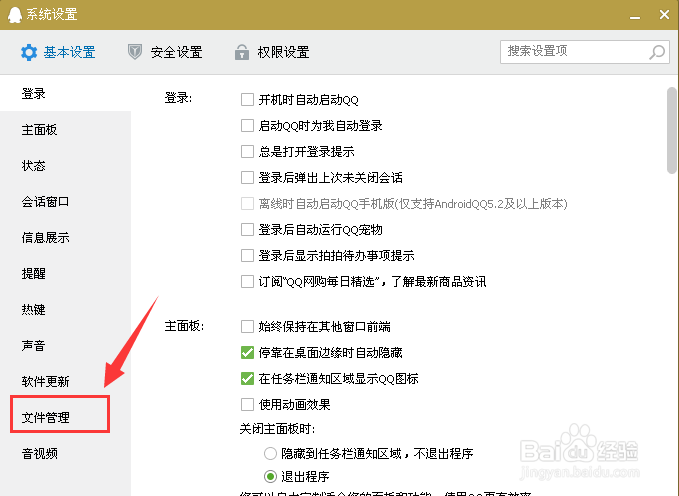The height and width of the screenshot is (496, 679).
Task: Minimize the 系统设置 window
Action: (635, 17)
